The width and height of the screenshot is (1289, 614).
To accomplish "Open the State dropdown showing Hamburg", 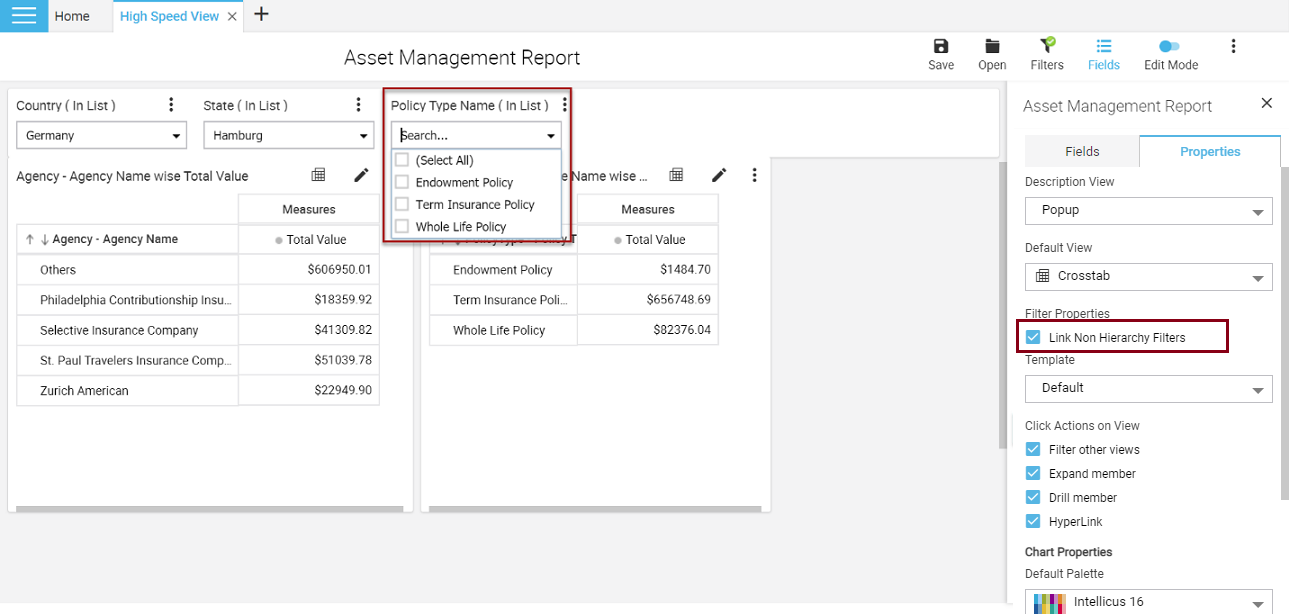I will pyautogui.click(x=289, y=135).
